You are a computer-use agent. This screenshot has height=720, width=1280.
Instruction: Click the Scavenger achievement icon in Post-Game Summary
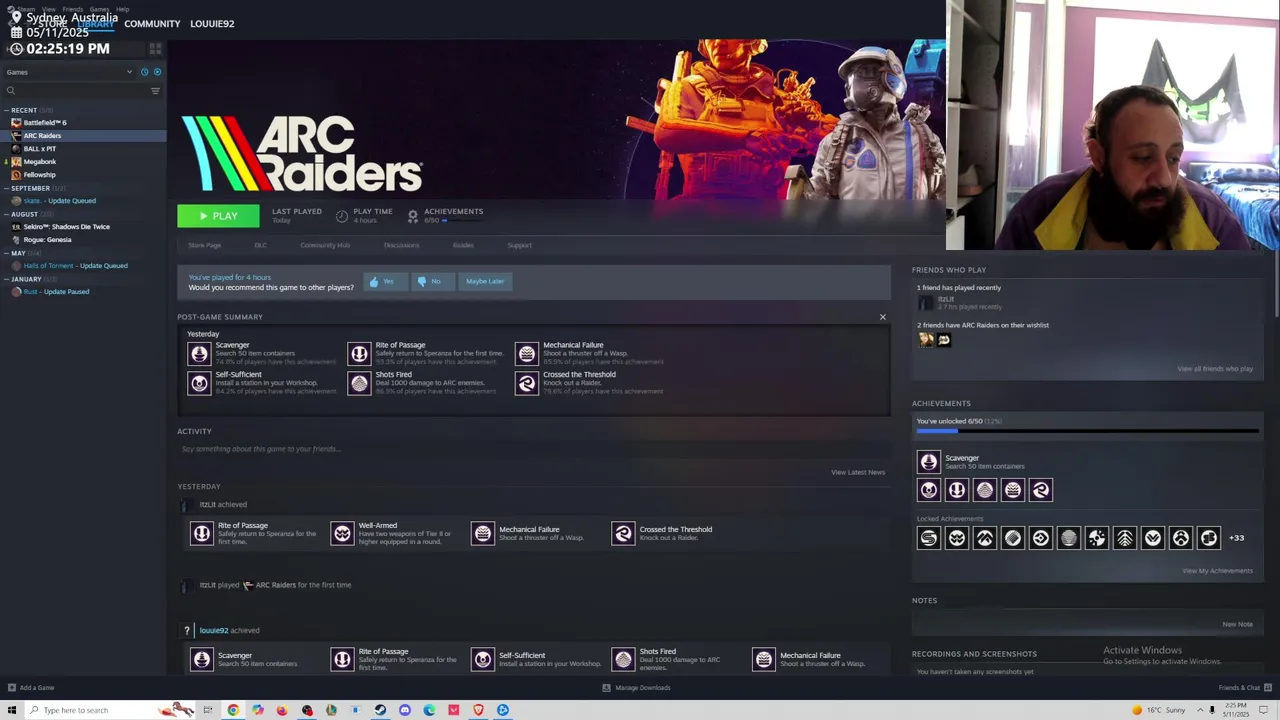(199, 353)
